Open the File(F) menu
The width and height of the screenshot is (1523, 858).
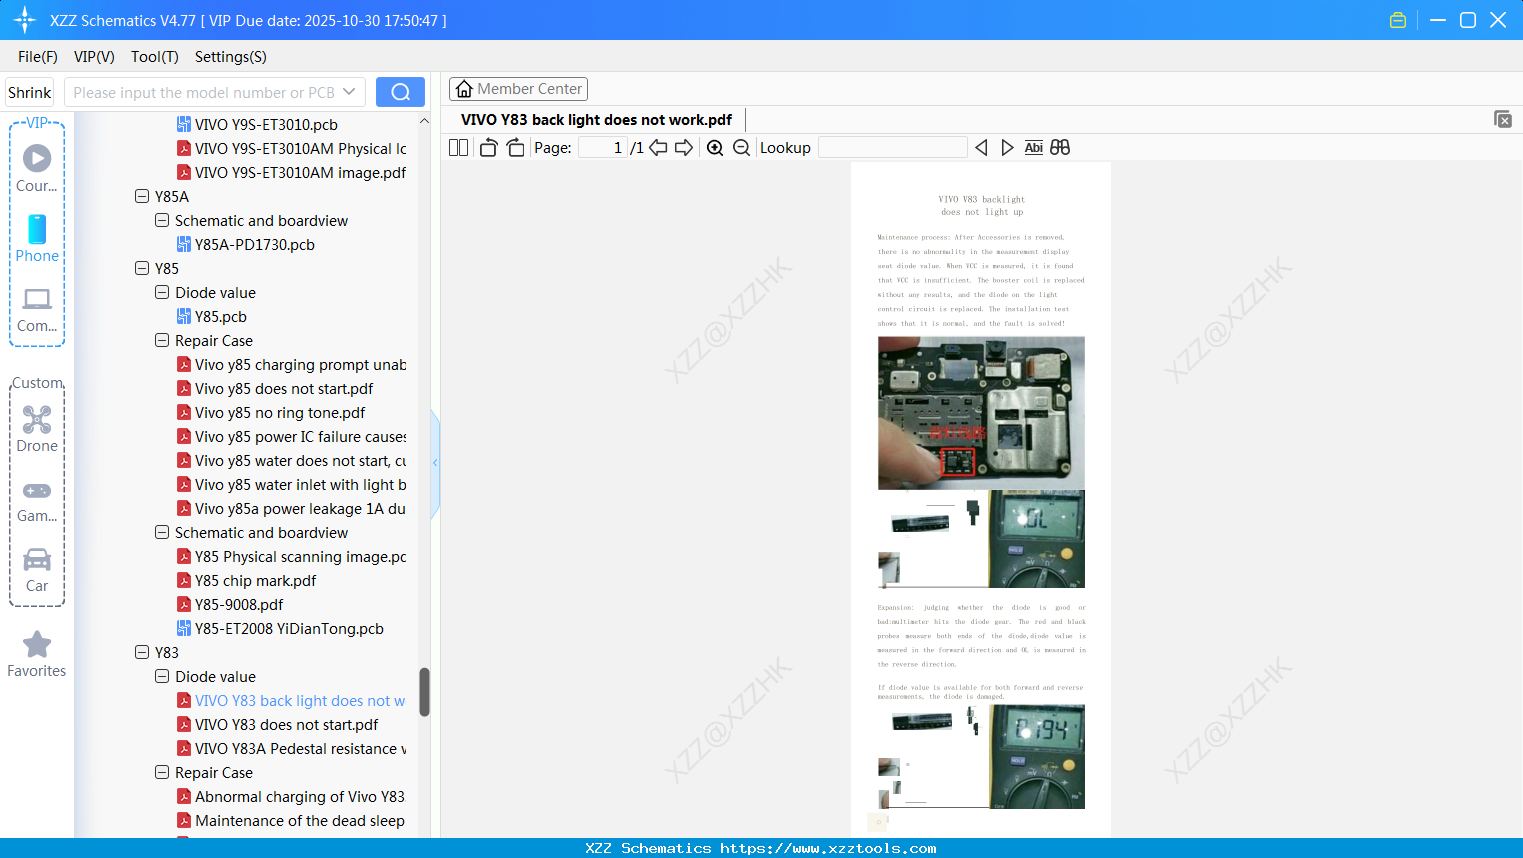pos(38,57)
